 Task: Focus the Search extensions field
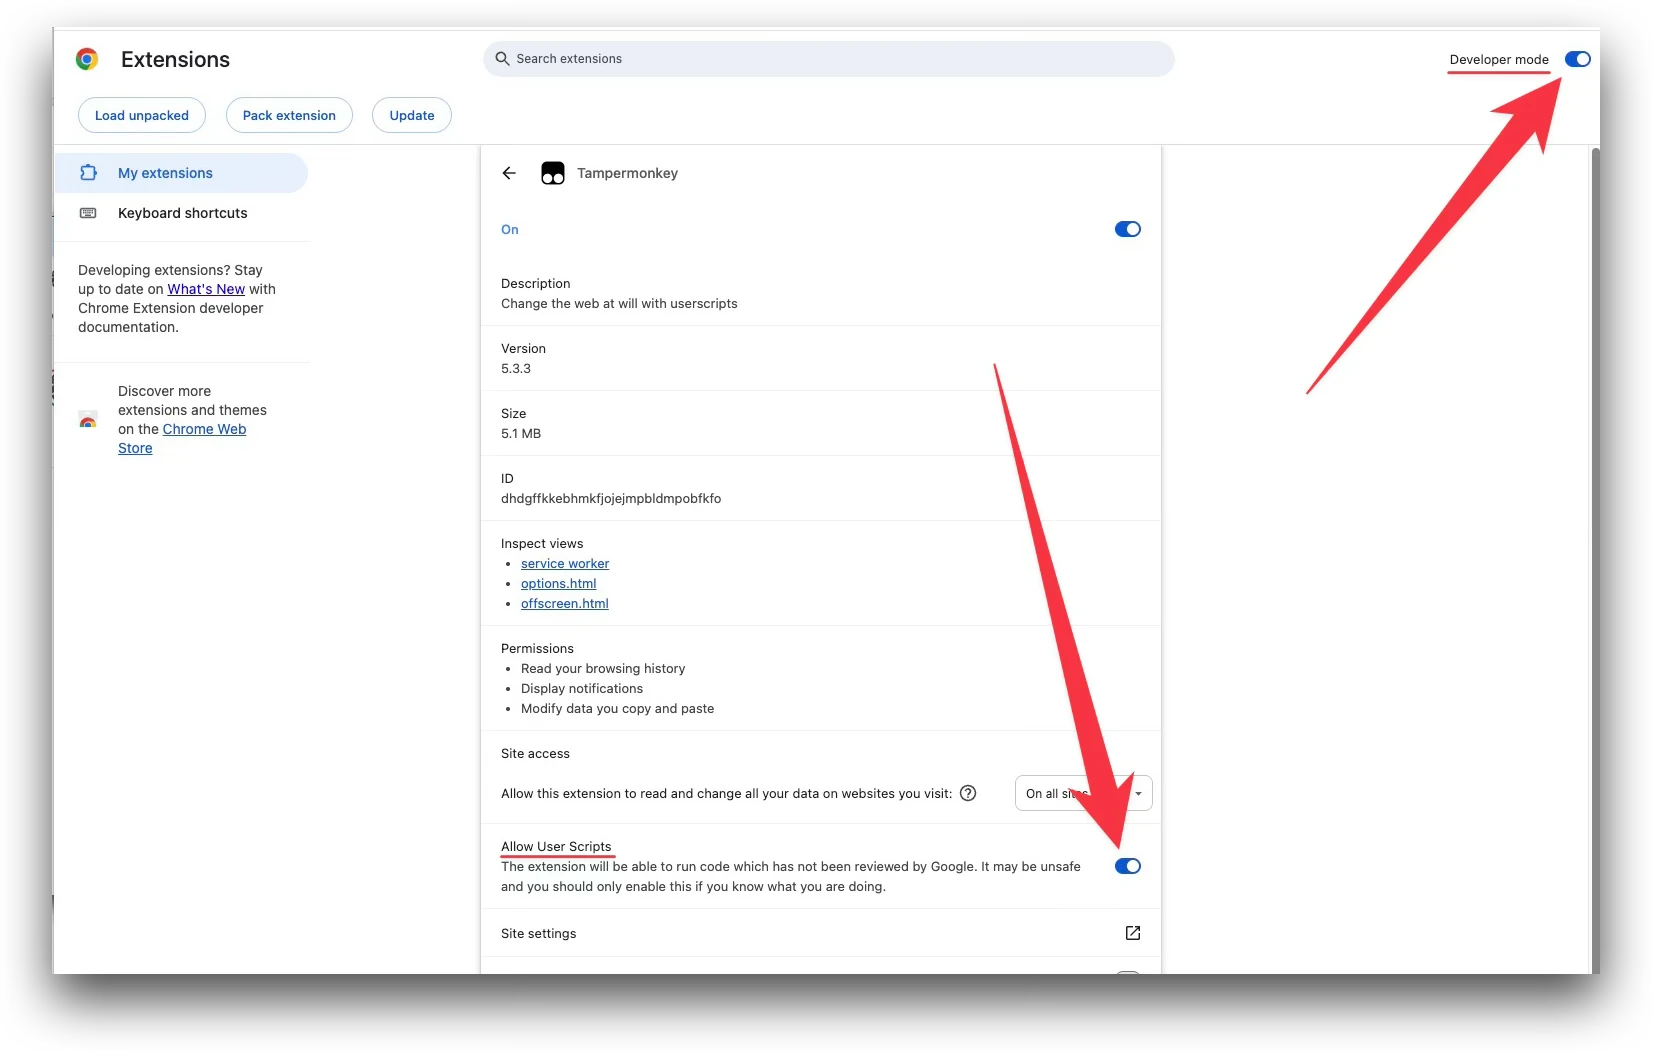click(x=828, y=59)
